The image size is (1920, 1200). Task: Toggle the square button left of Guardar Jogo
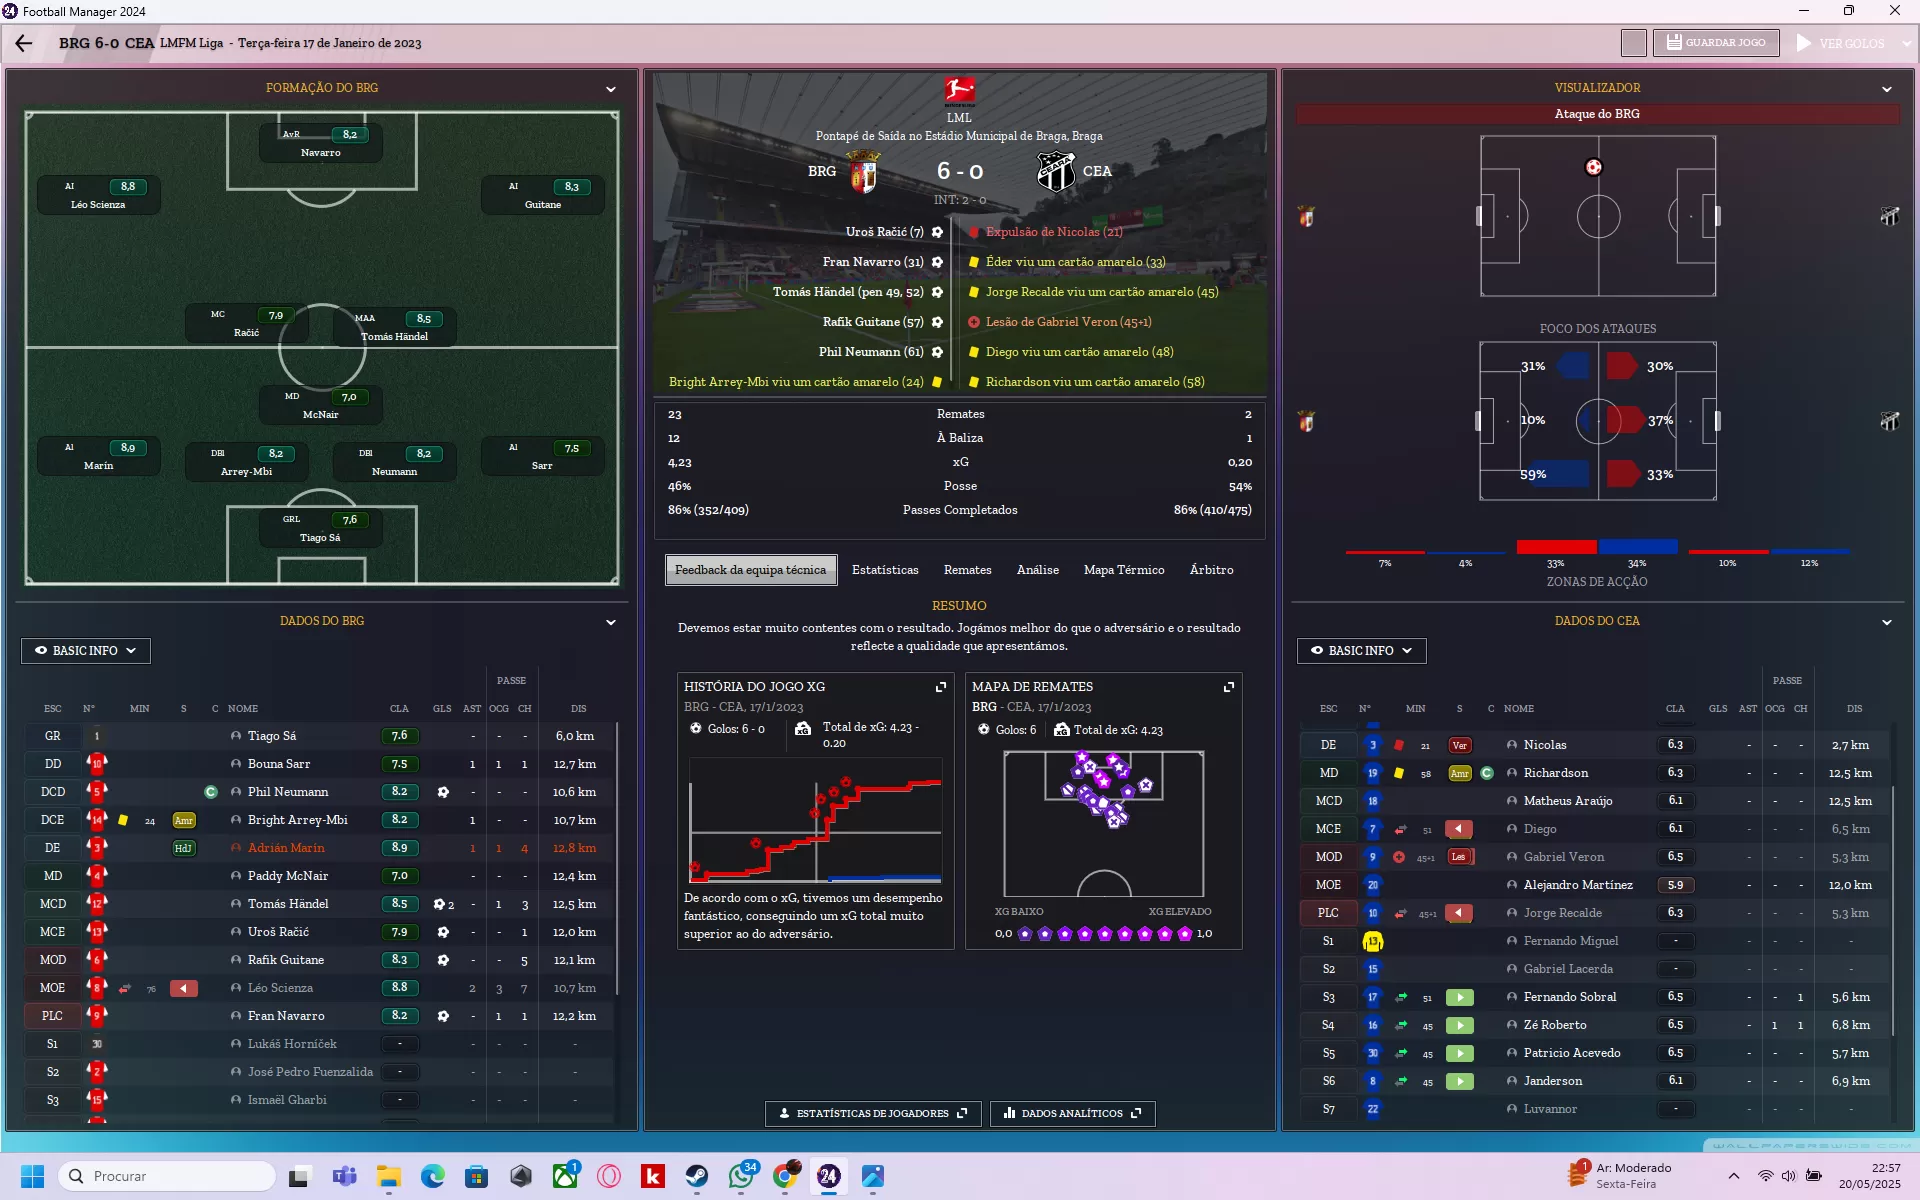pyautogui.click(x=1633, y=43)
